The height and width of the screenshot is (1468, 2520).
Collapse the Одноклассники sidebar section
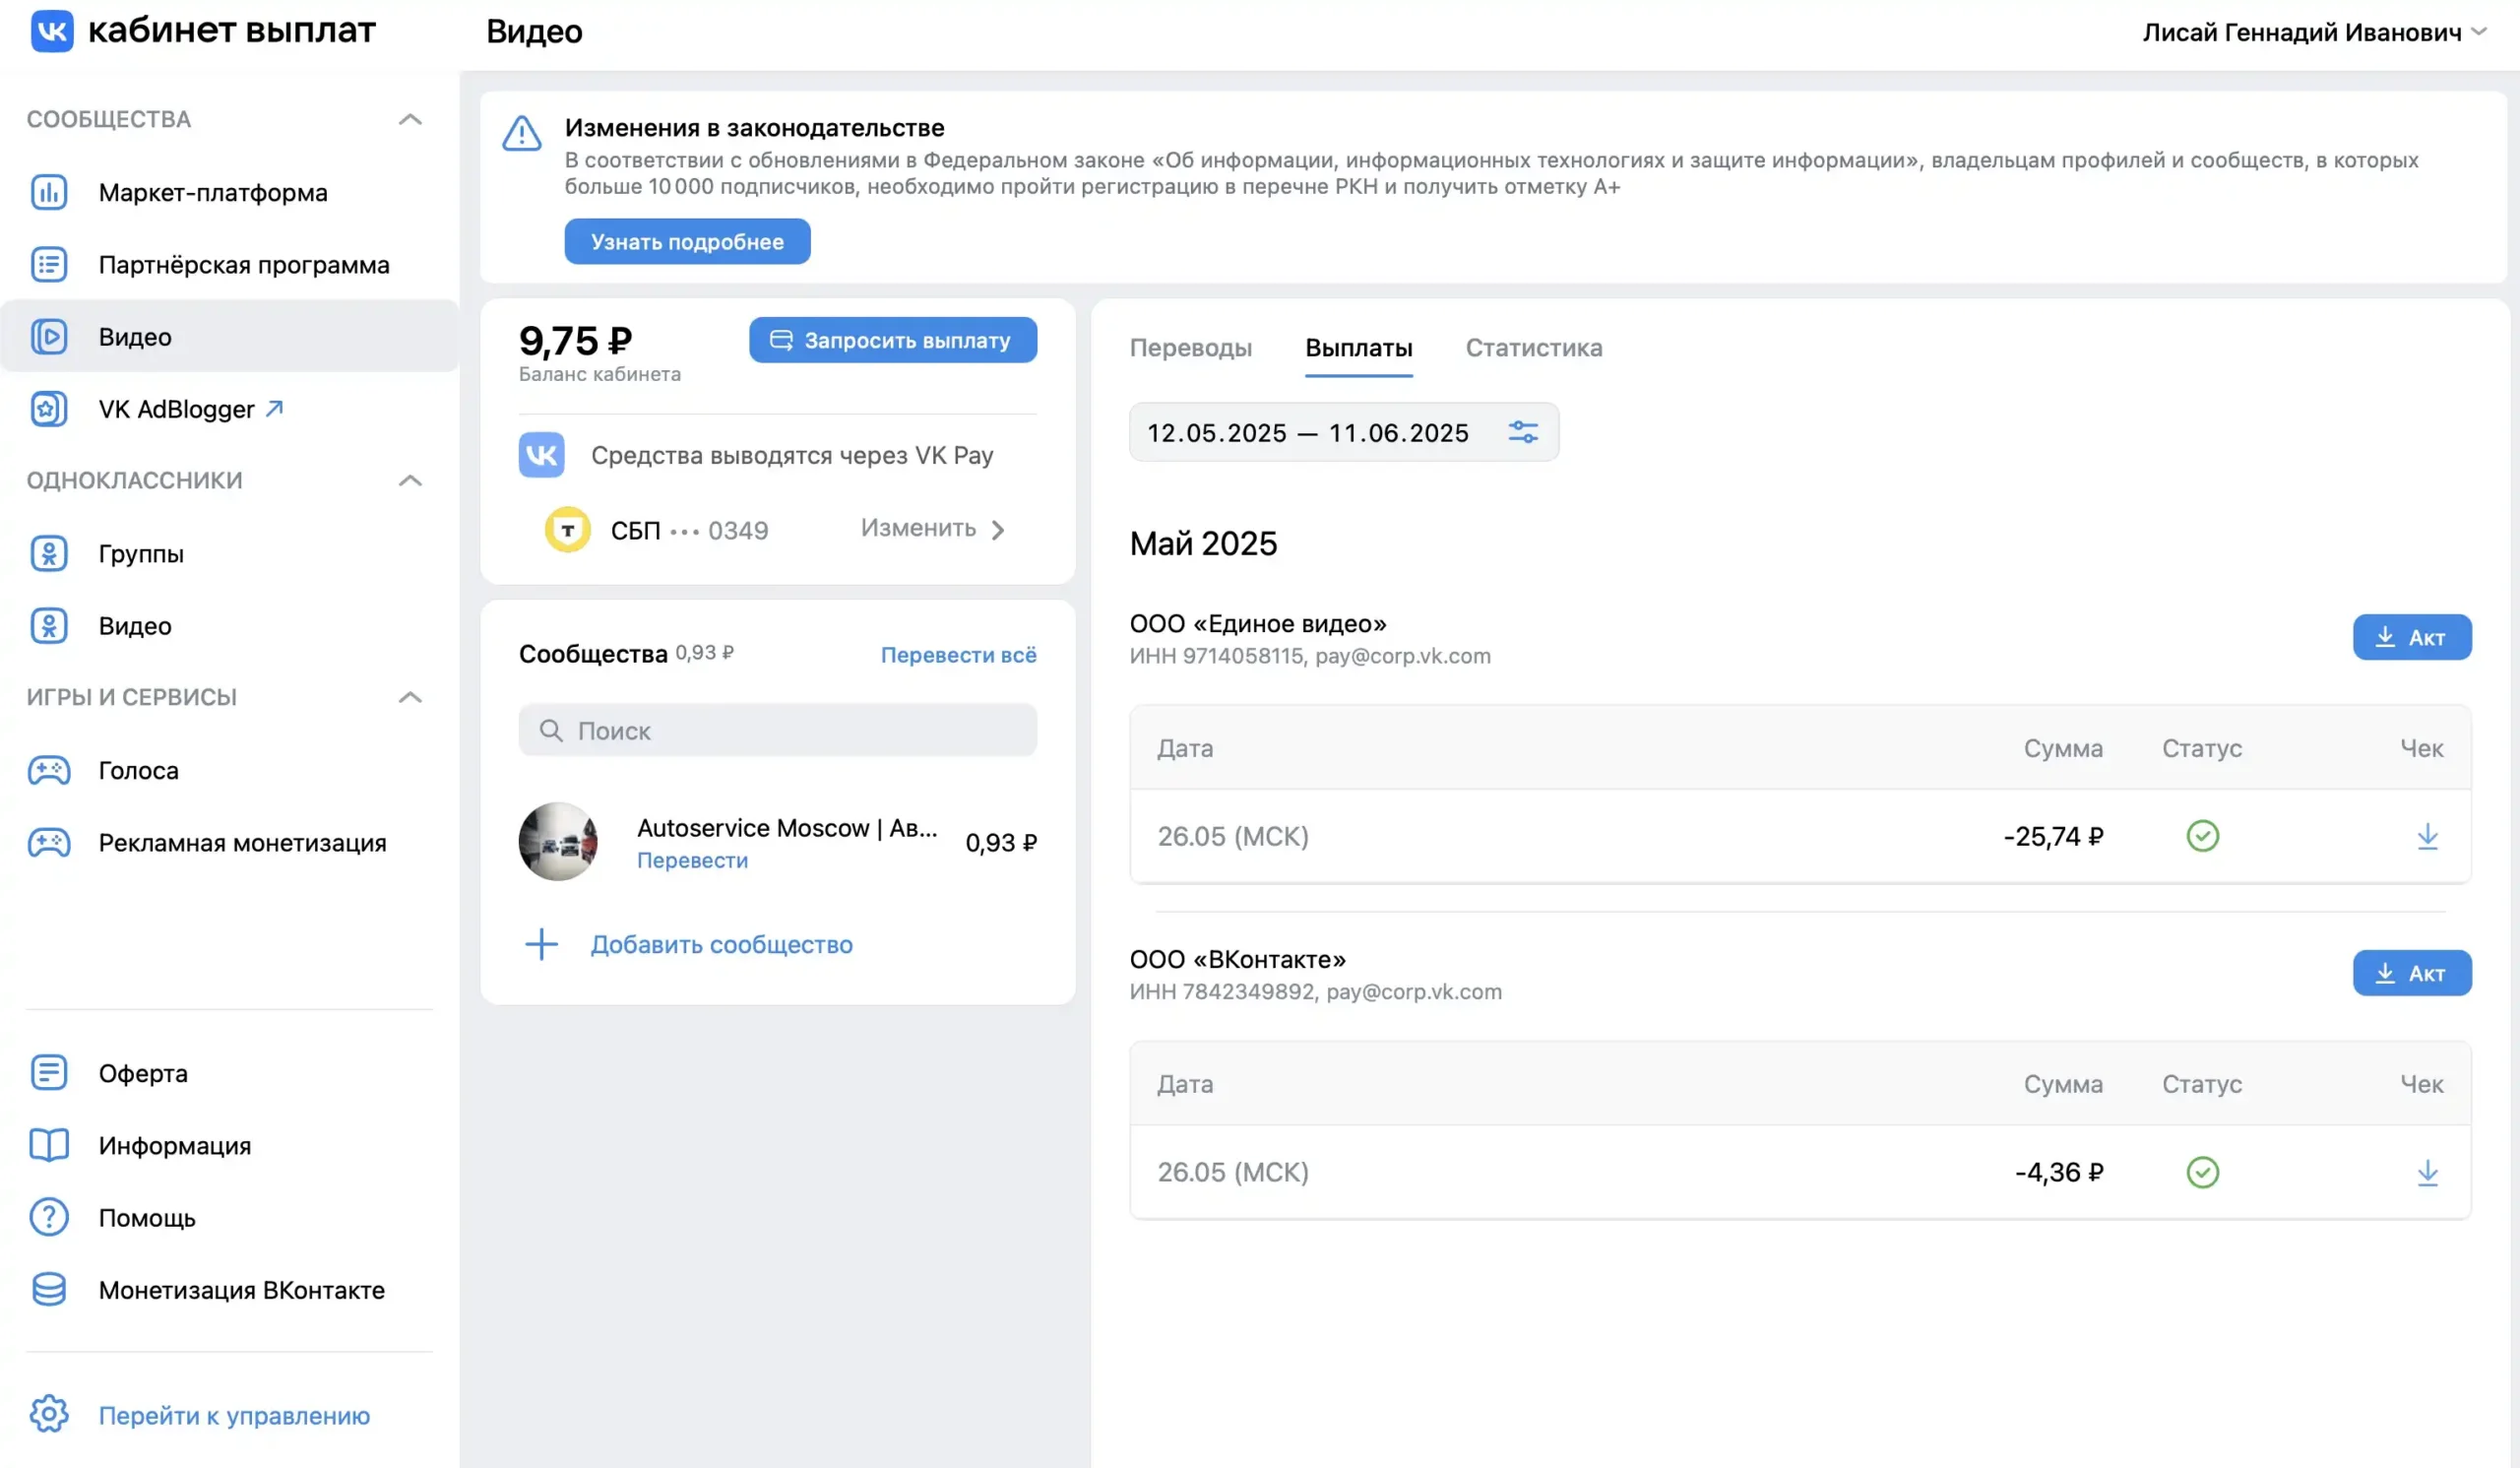click(410, 480)
